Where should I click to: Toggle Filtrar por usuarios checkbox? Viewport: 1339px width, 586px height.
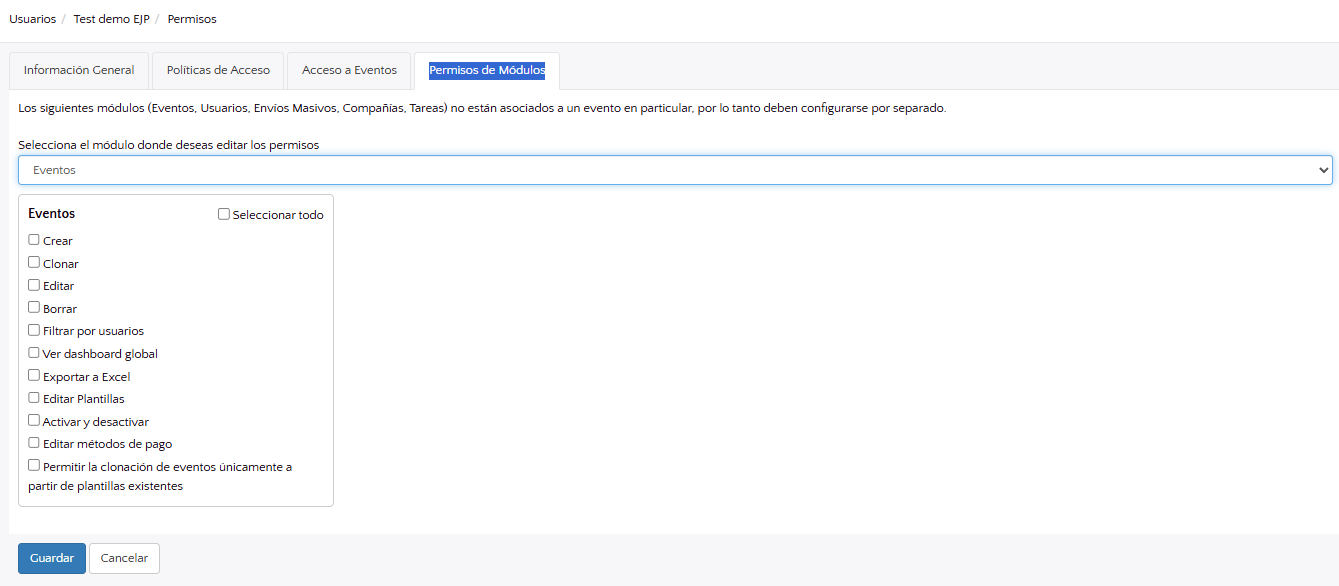click(x=34, y=330)
